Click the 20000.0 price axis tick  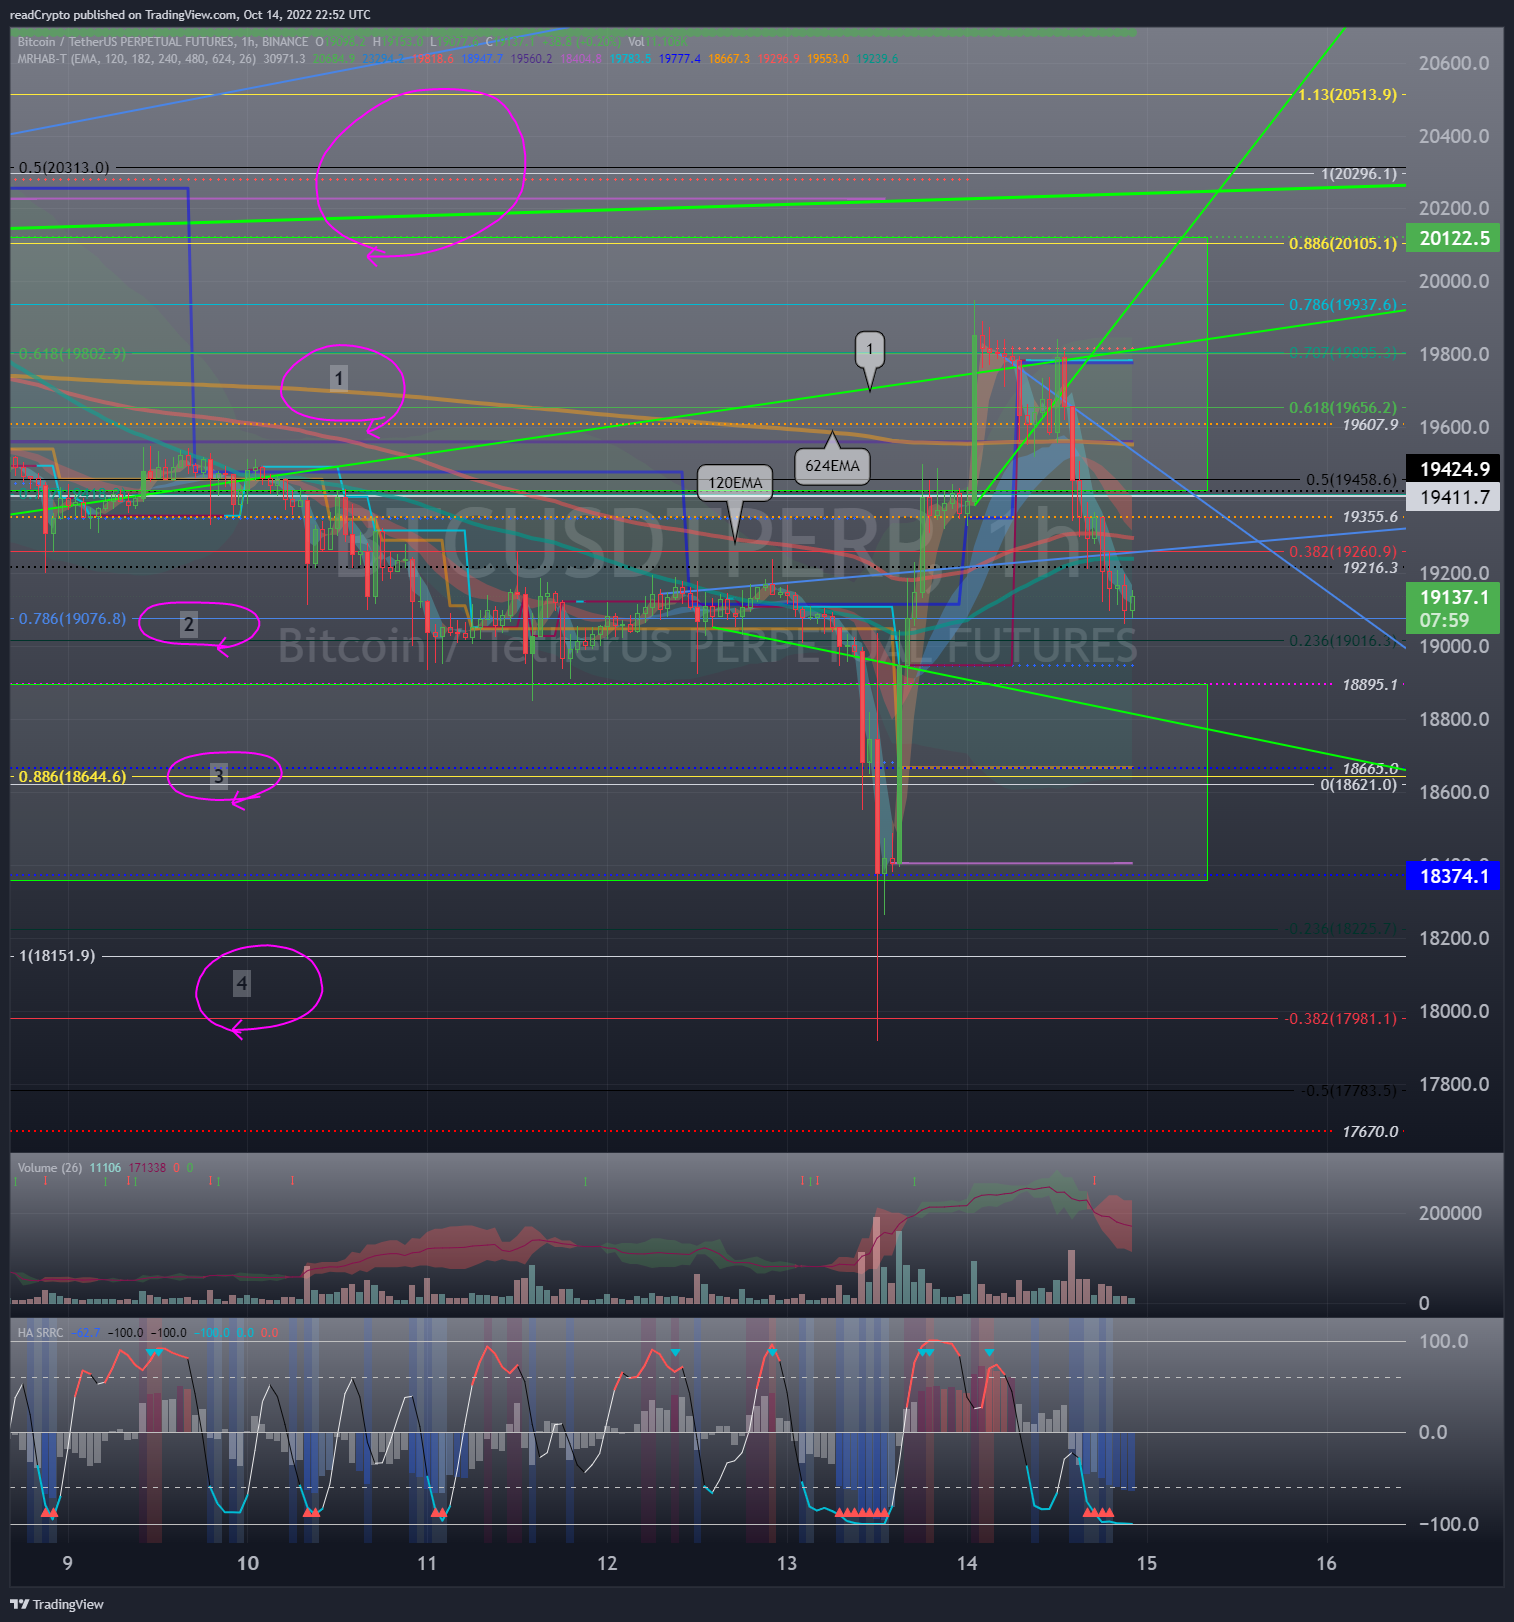coord(1453,281)
